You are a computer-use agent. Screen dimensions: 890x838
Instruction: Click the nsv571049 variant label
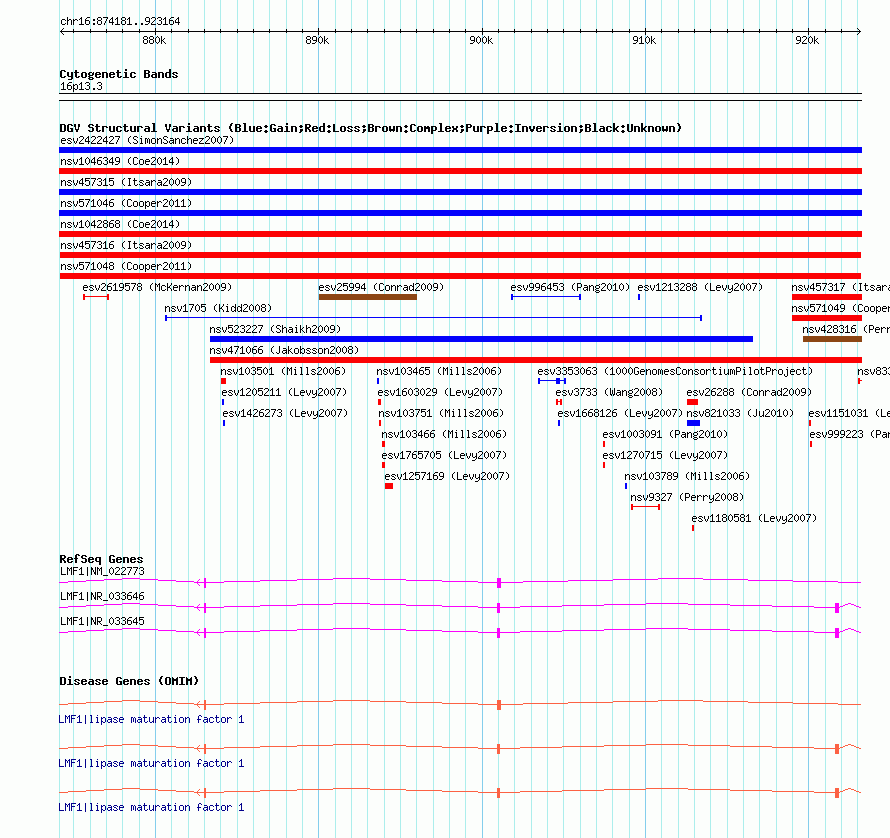pos(841,308)
